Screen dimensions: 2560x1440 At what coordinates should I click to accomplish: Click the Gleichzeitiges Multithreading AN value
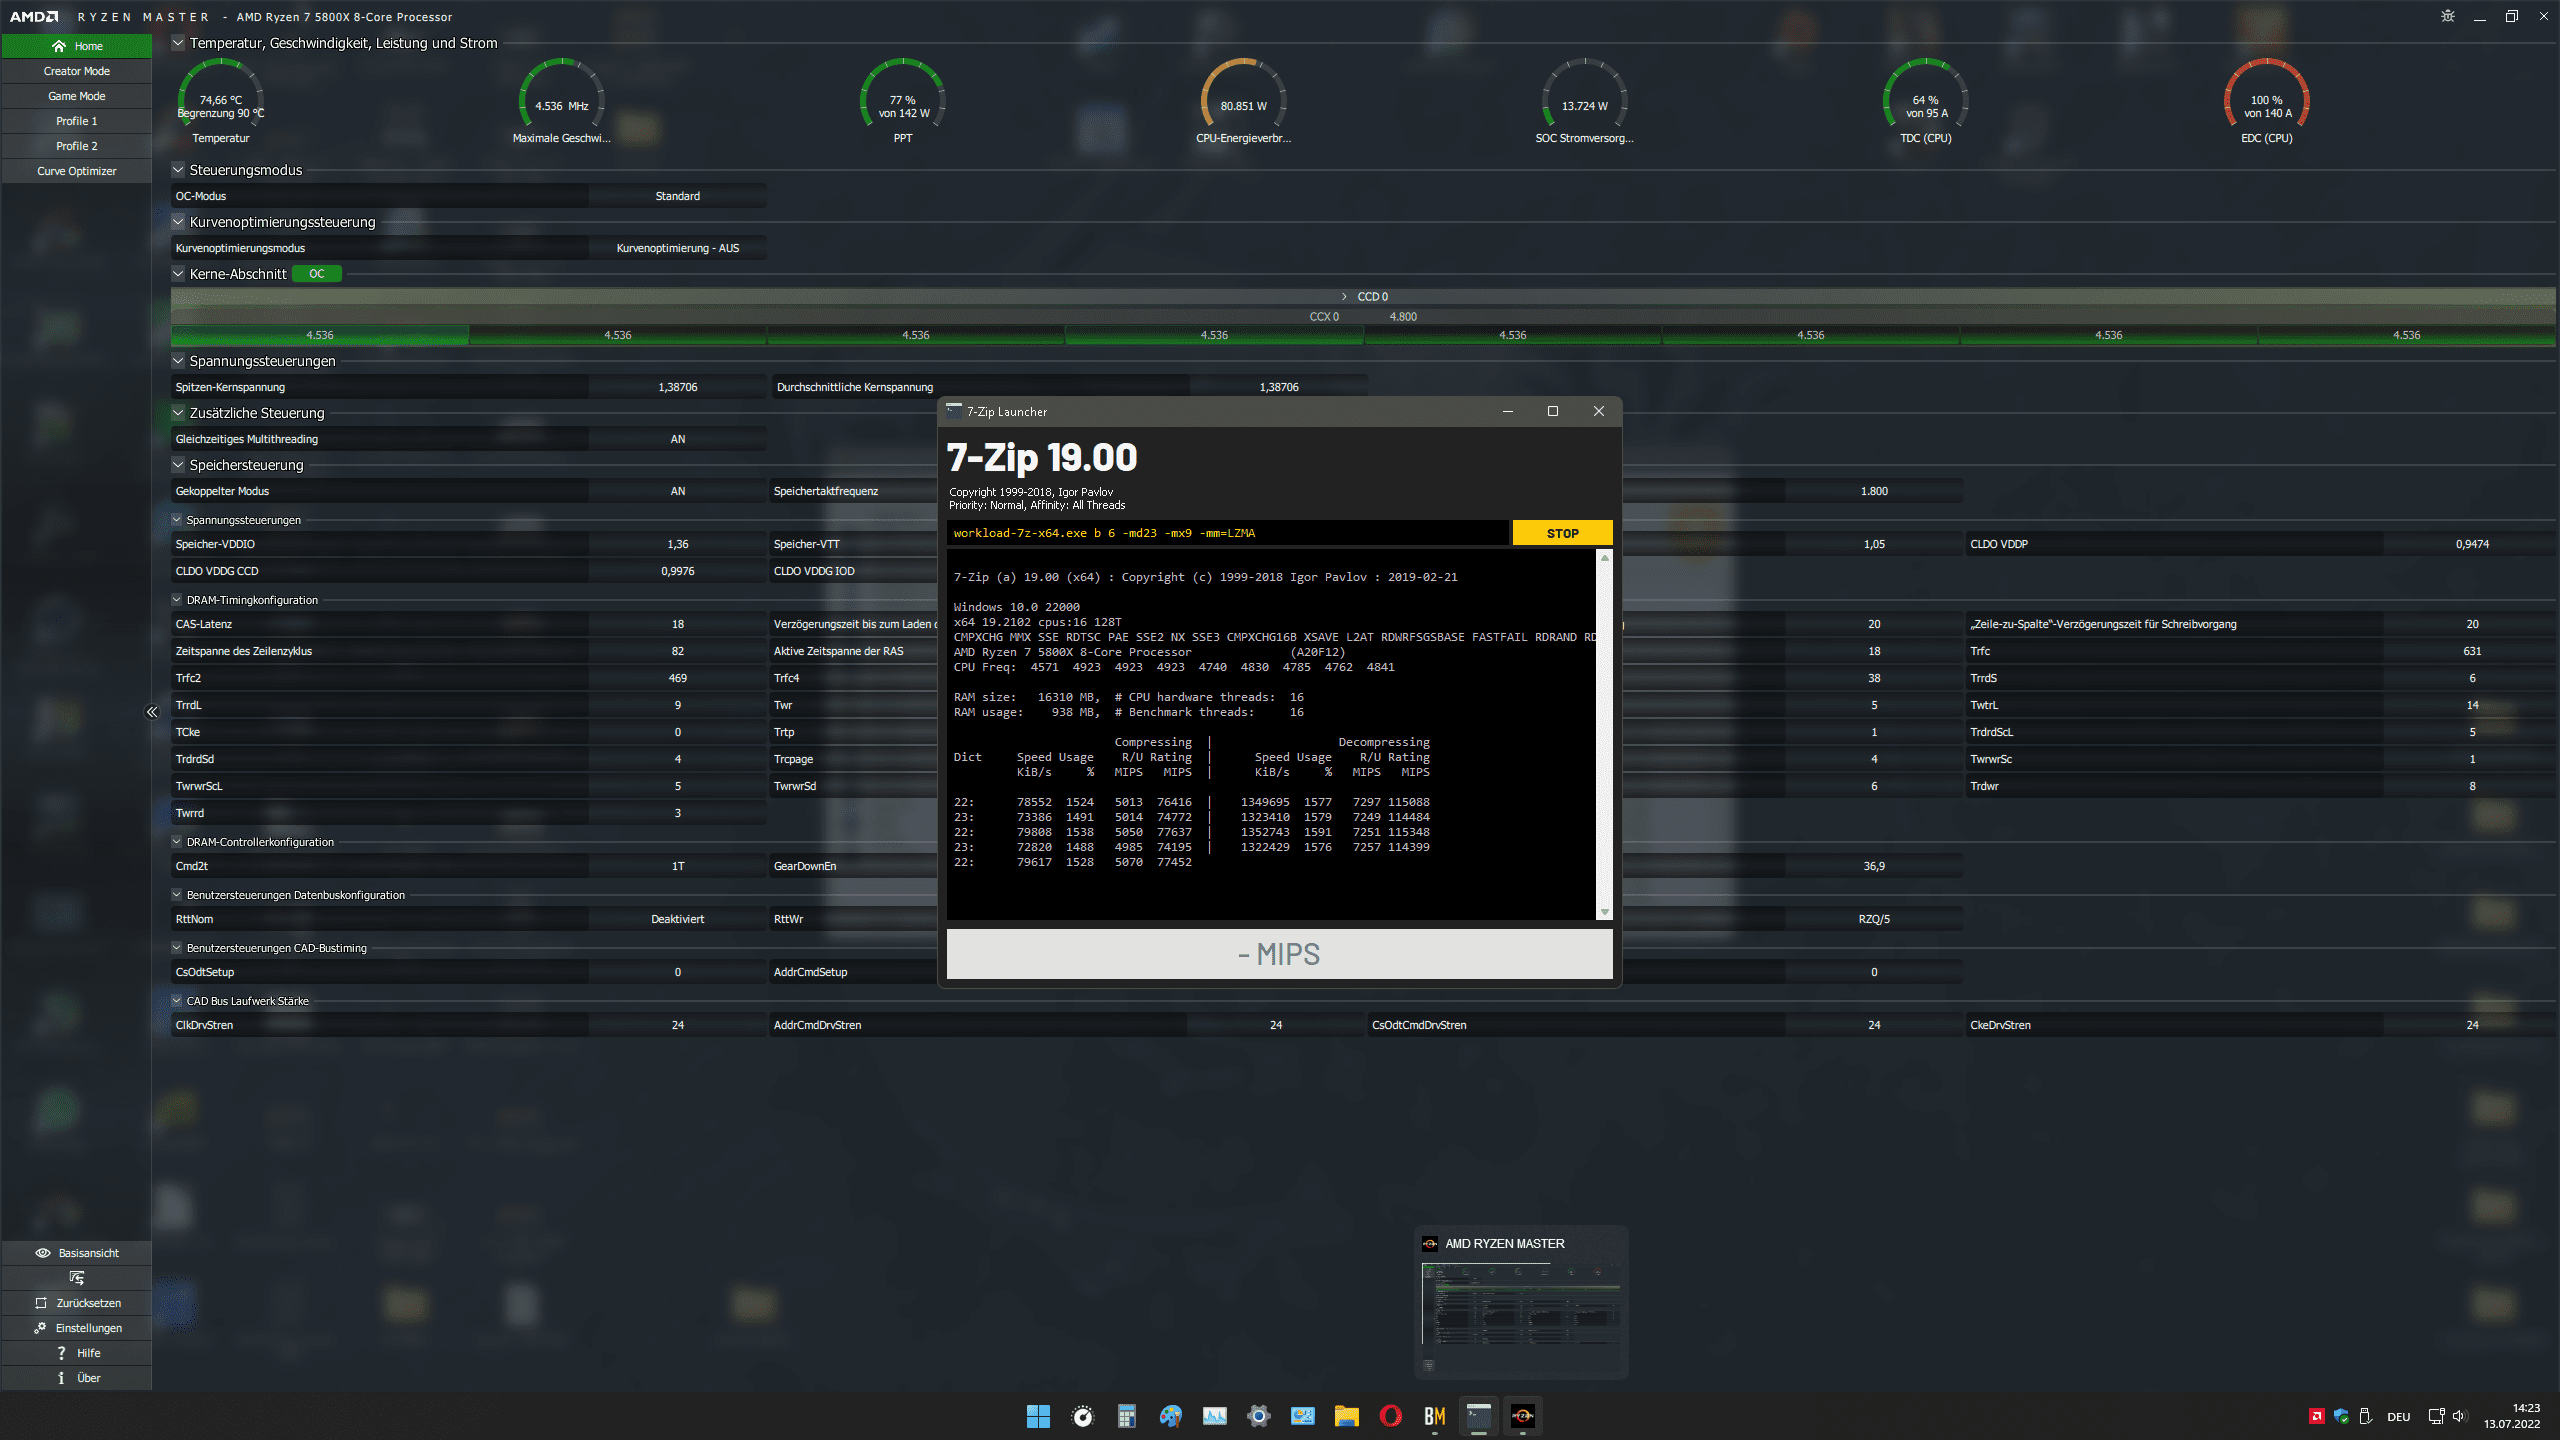click(678, 439)
